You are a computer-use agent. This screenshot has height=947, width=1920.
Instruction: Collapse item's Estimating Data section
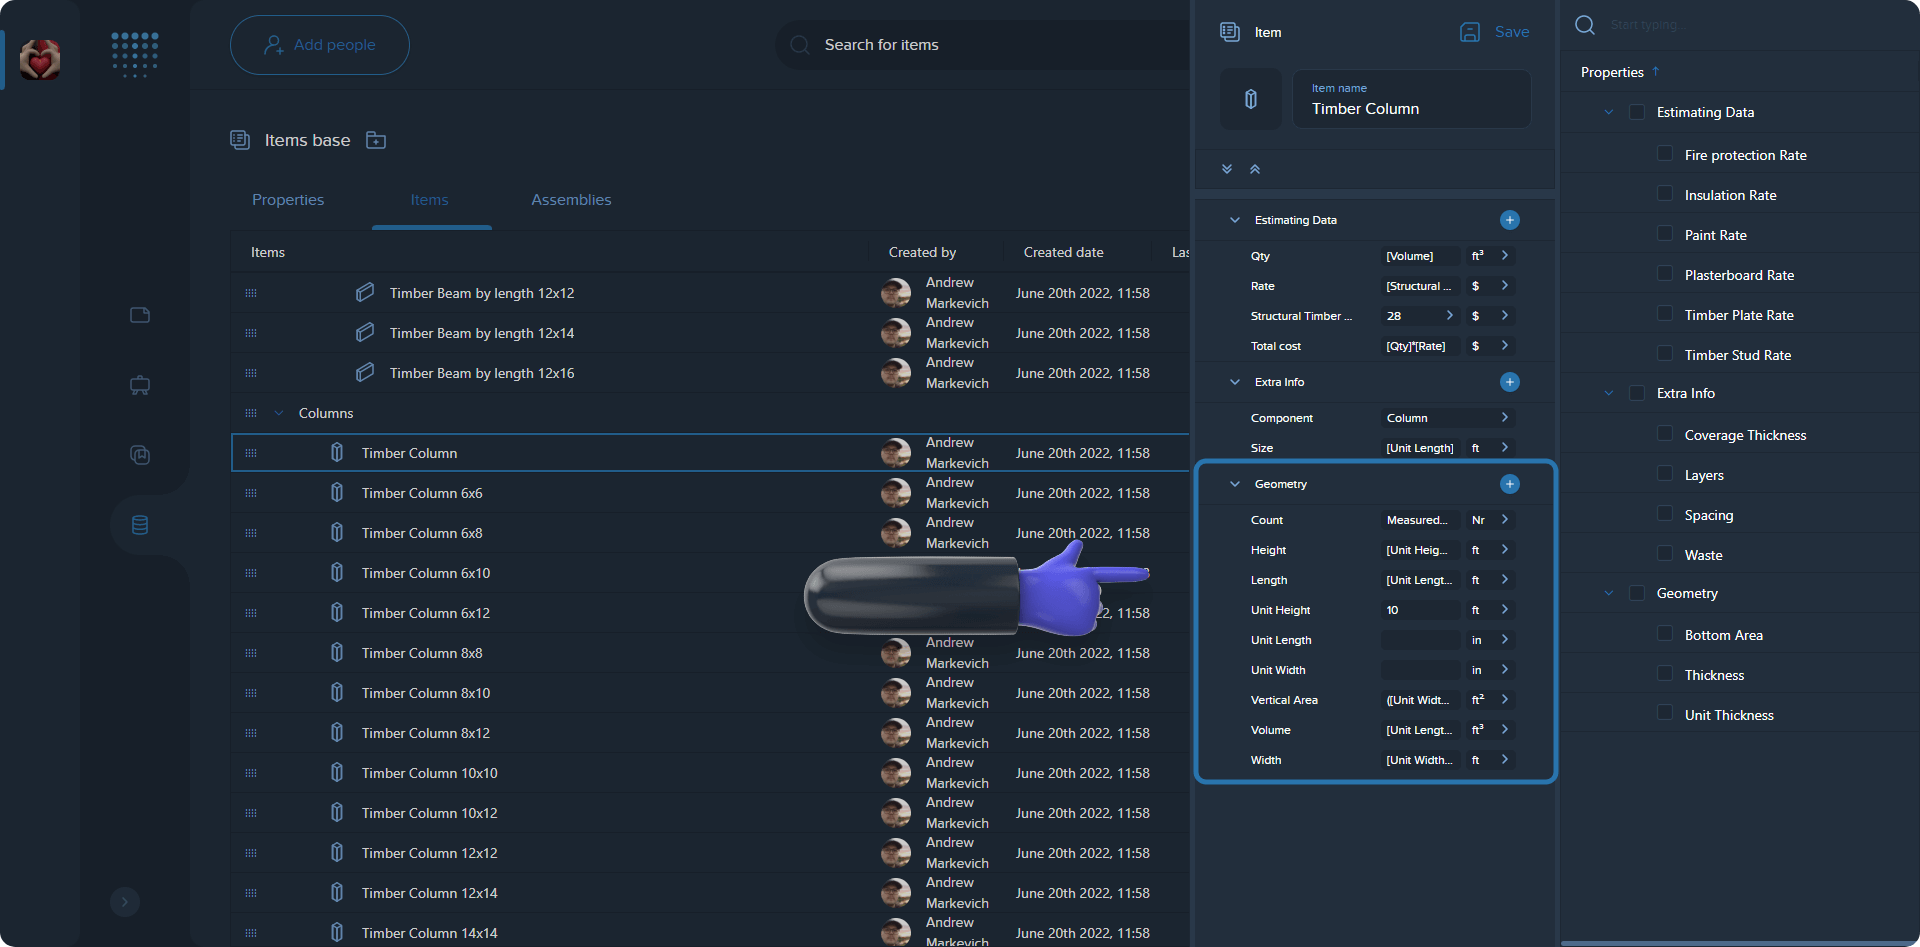click(x=1235, y=220)
